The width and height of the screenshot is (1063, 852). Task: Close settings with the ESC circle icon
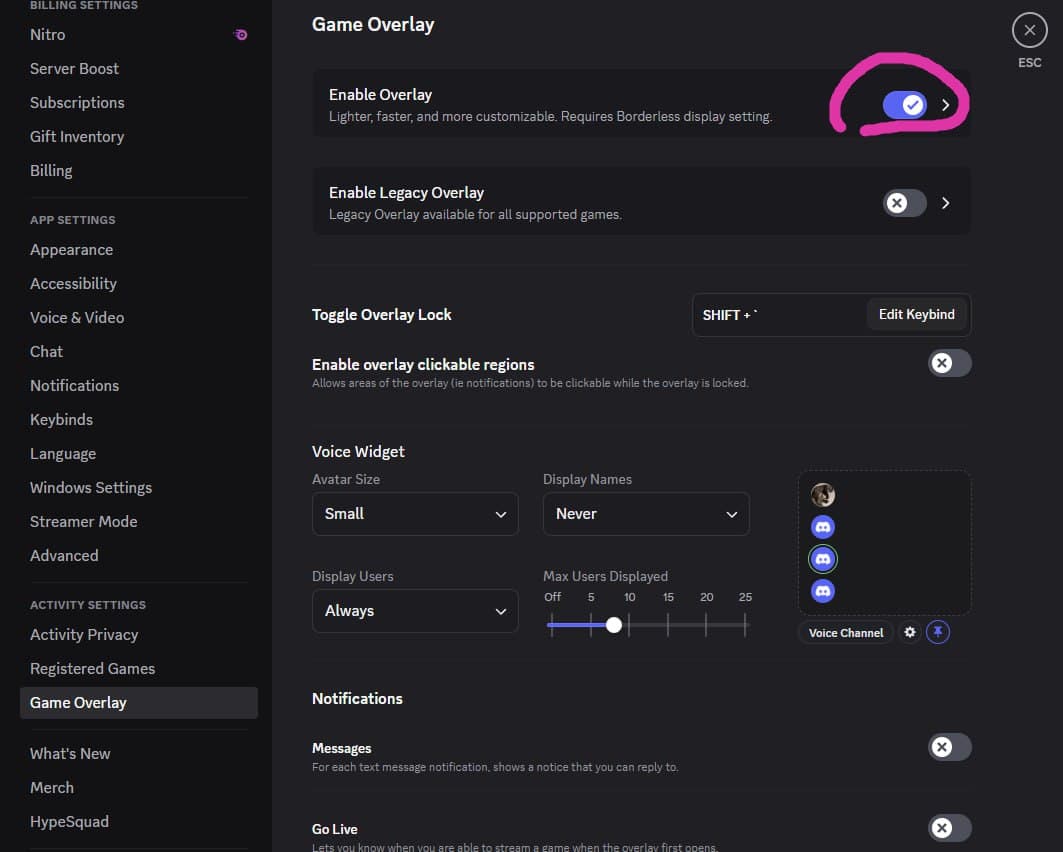click(x=1029, y=31)
